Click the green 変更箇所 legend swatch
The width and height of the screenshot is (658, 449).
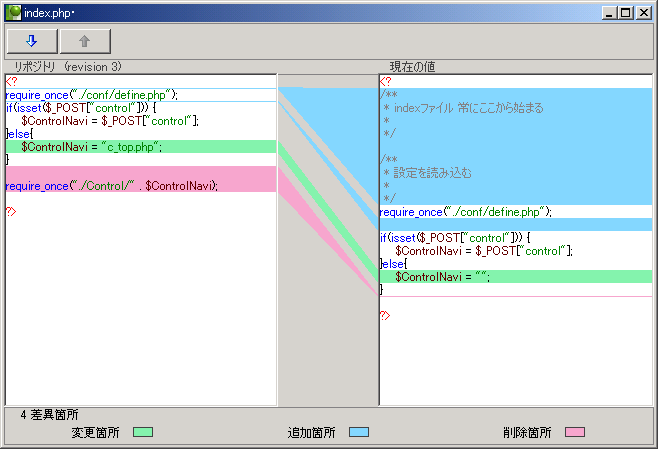coord(143,432)
